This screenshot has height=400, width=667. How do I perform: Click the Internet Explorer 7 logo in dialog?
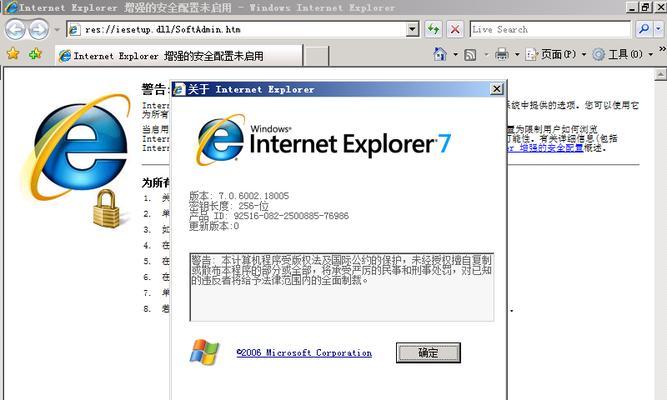(x=323, y=140)
